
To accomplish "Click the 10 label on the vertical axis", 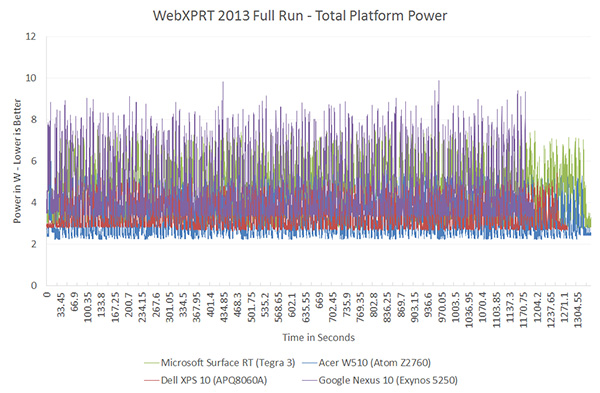I will (x=31, y=78).
